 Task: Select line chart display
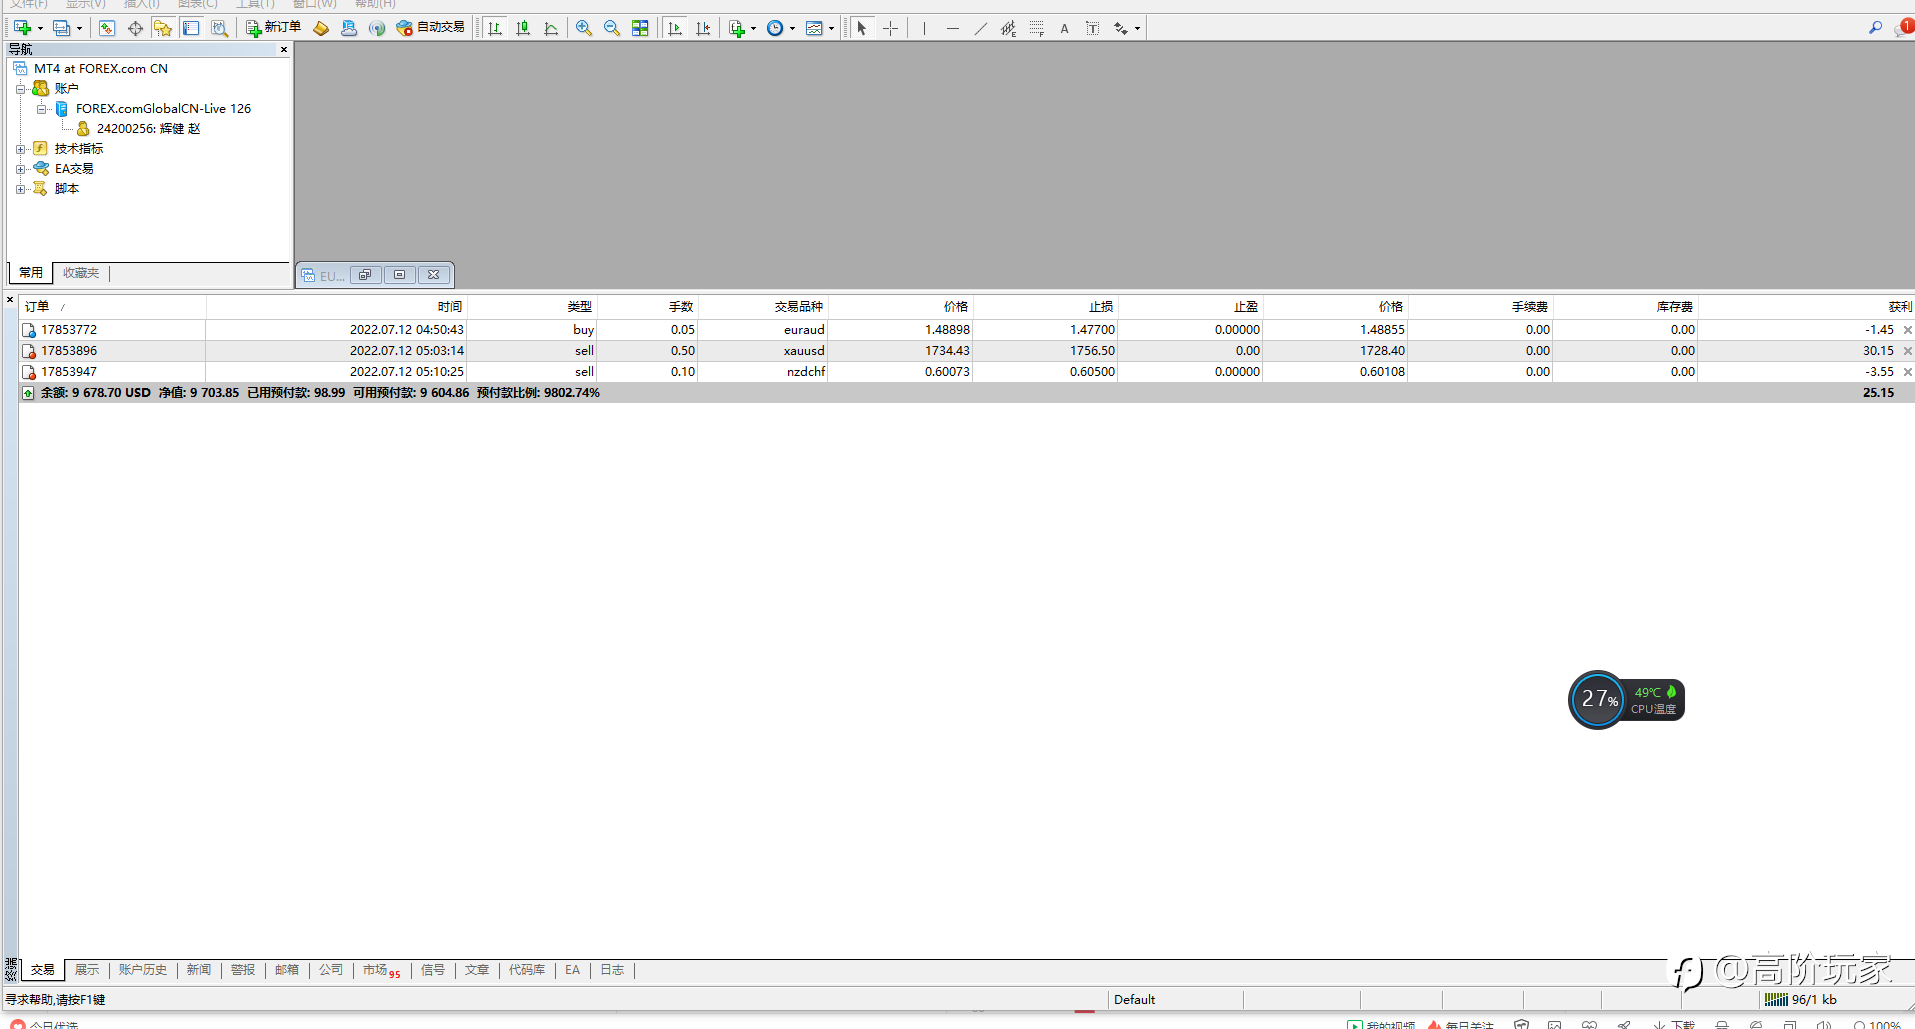pos(551,28)
